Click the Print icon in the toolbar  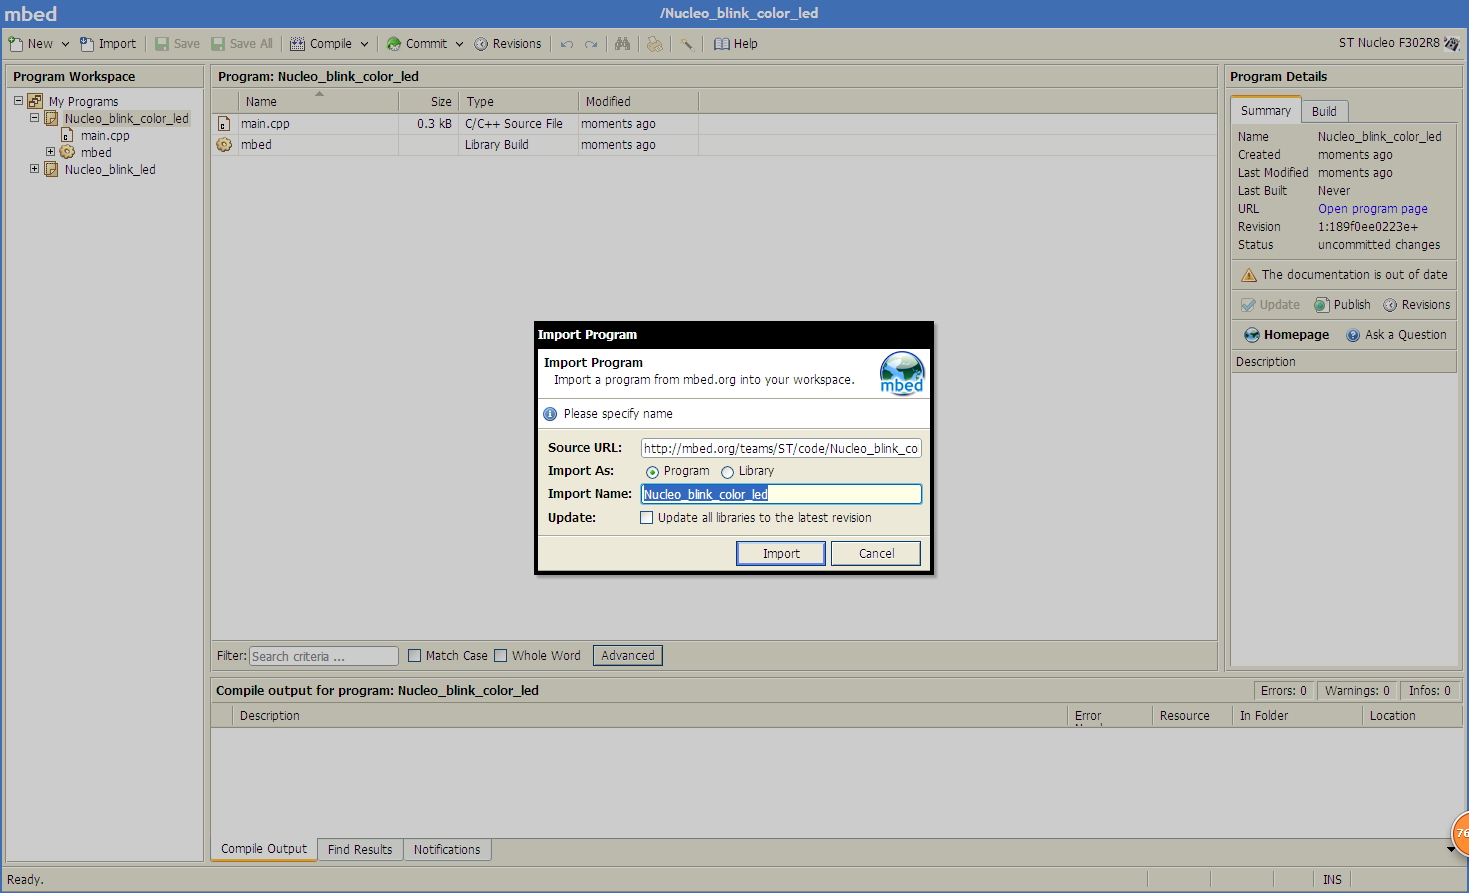(x=655, y=44)
